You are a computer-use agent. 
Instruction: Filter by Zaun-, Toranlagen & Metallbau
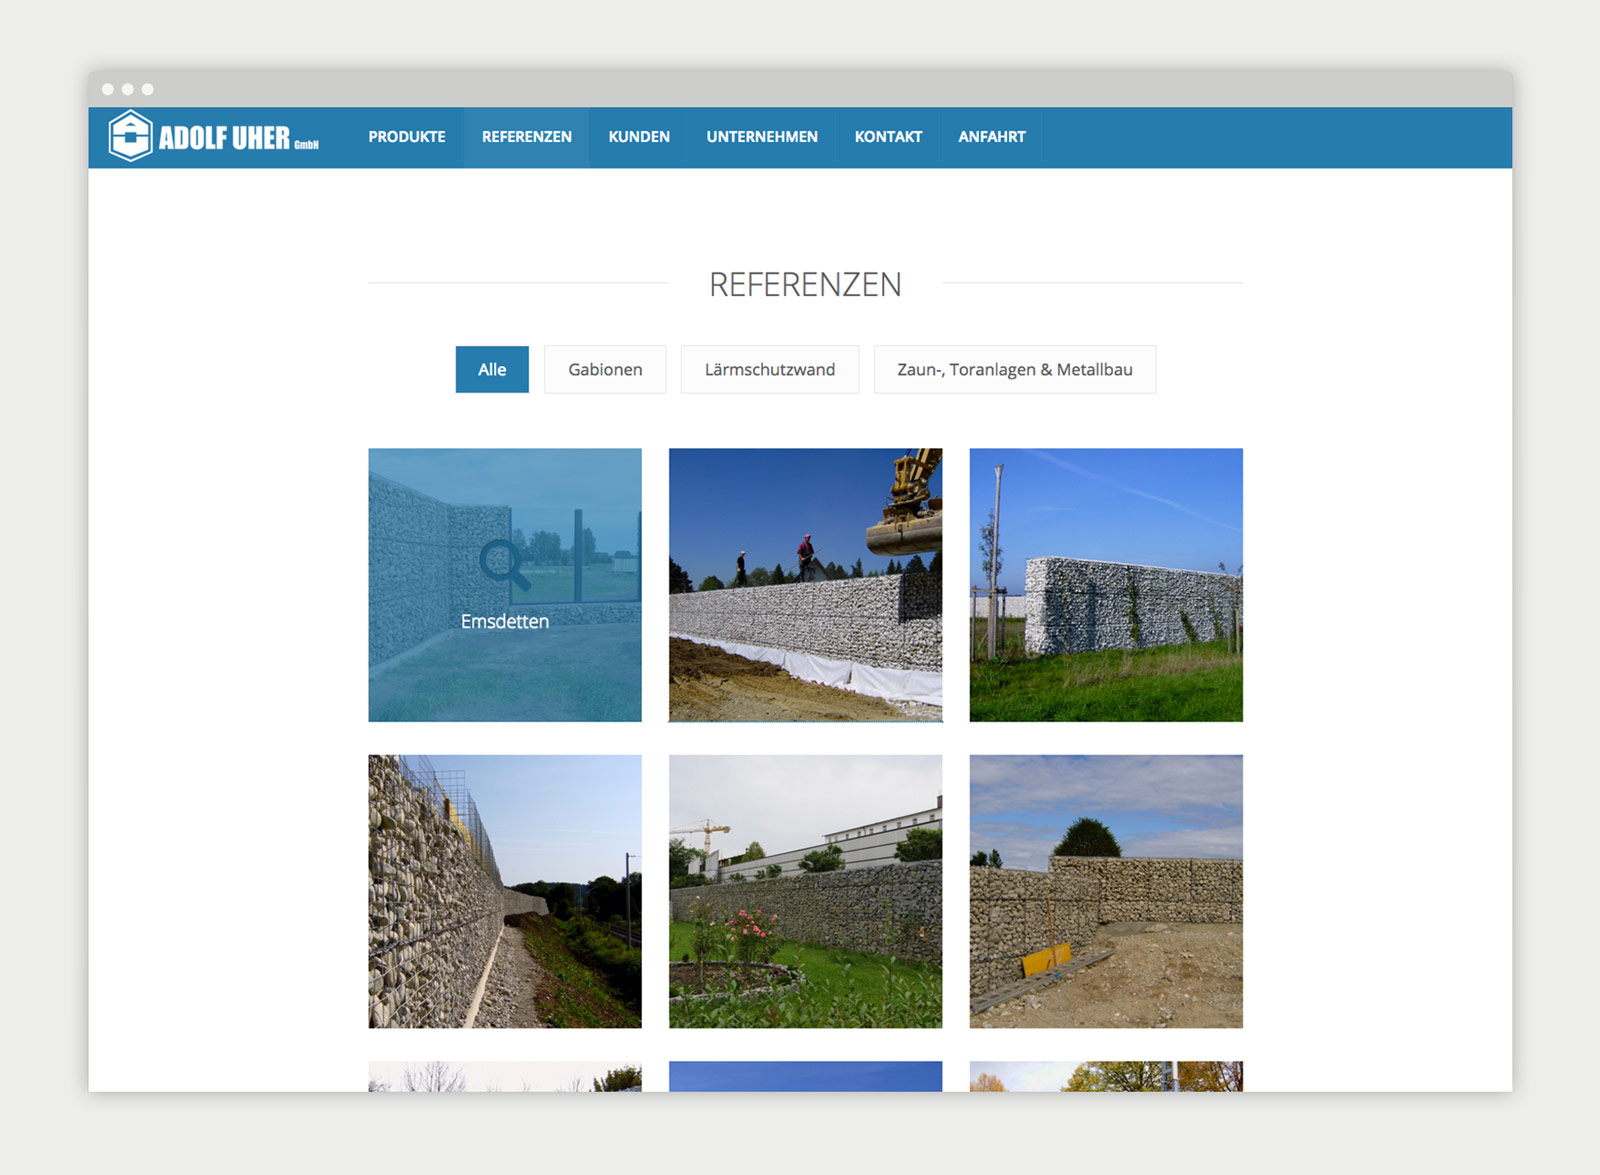[1015, 369]
